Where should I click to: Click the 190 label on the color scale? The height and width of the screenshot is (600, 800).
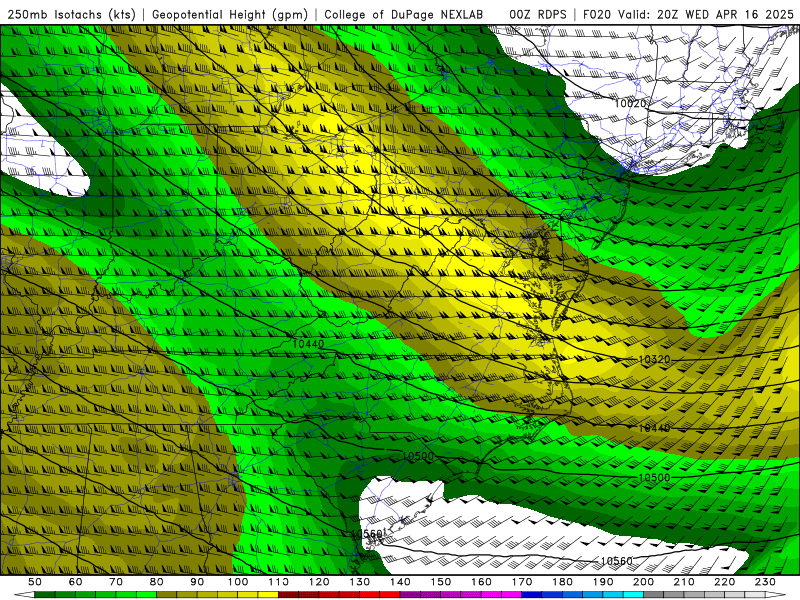[x=603, y=582]
